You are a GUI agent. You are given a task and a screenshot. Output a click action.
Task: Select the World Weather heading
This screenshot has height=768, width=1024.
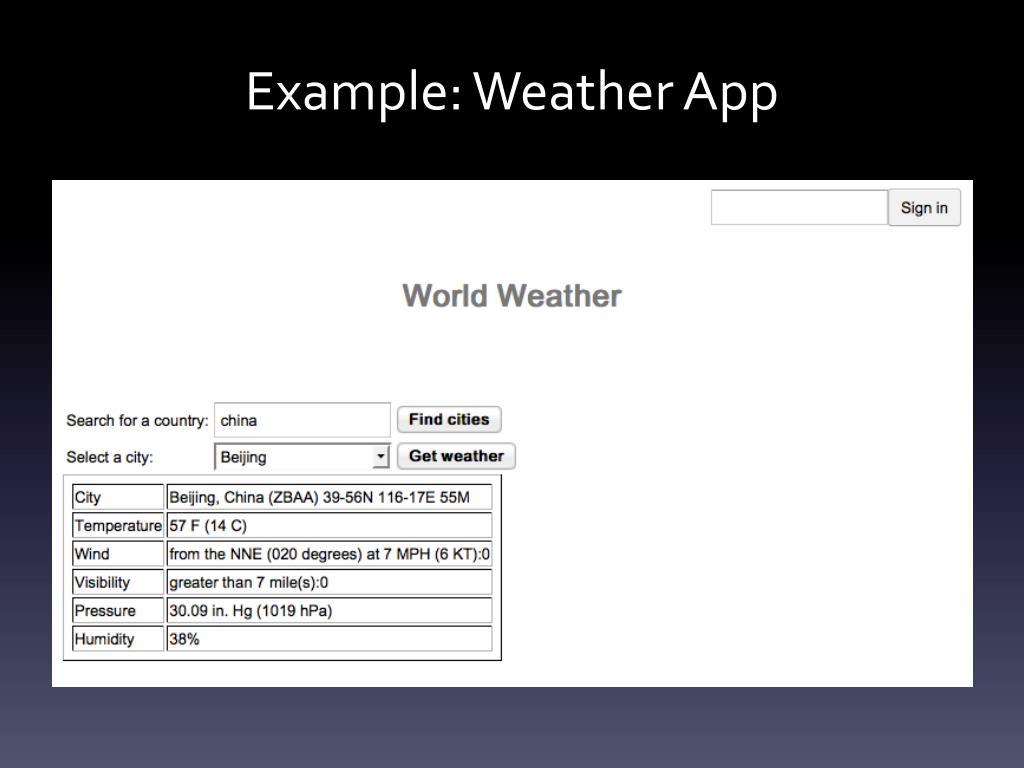click(x=512, y=296)
